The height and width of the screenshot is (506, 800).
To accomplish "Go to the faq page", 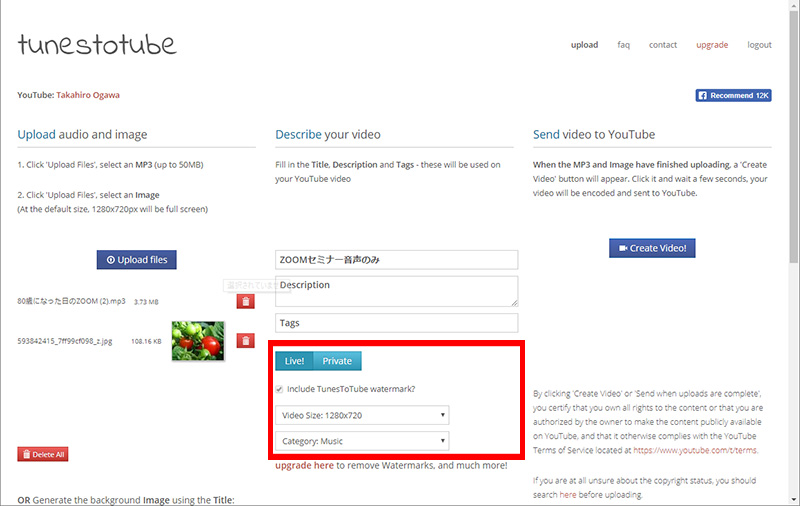I will coord(623,45).
